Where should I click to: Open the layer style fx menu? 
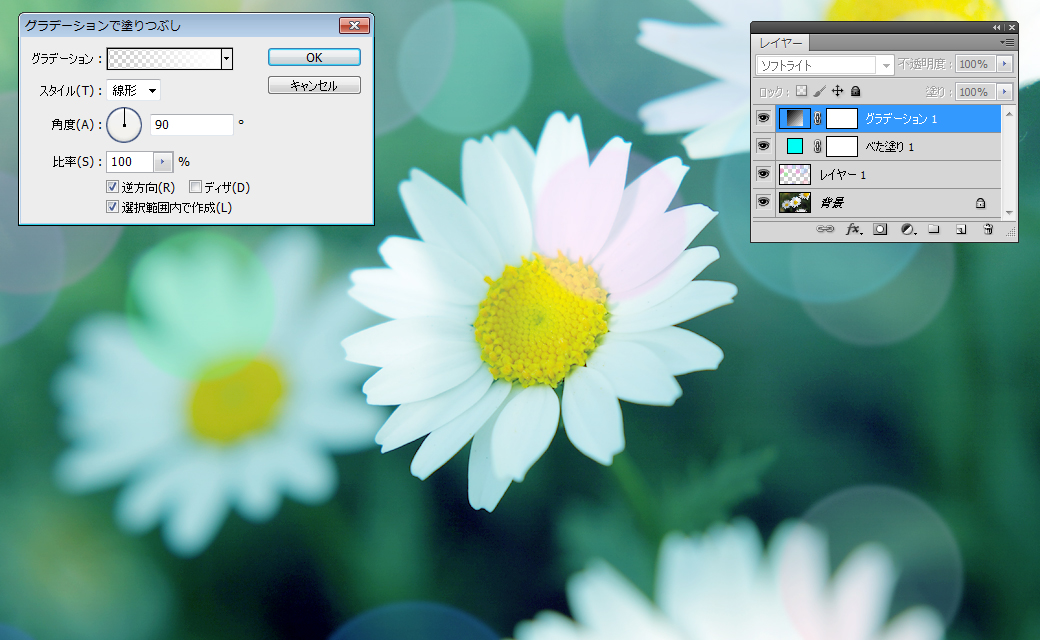[854, 229]
